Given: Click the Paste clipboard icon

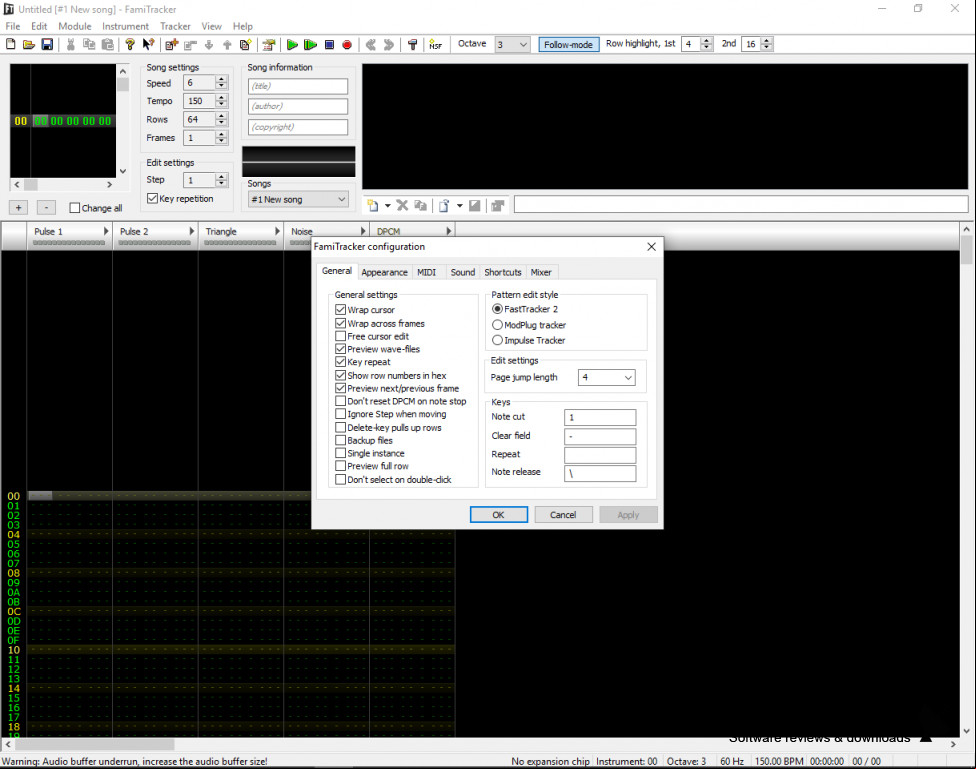Looking at the screenshot, I should 108,44.
